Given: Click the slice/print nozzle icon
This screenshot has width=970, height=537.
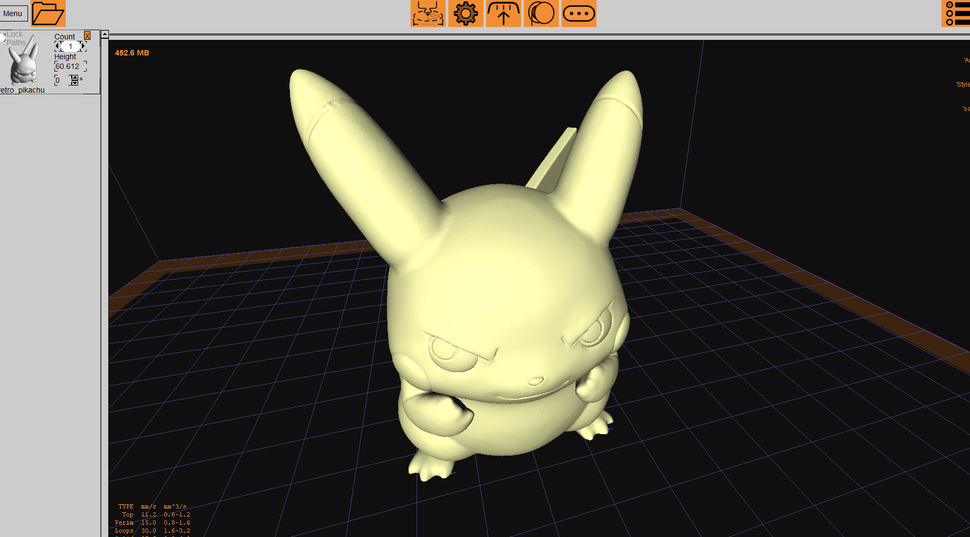Looking at the screenshot, I should click(428, 13).
